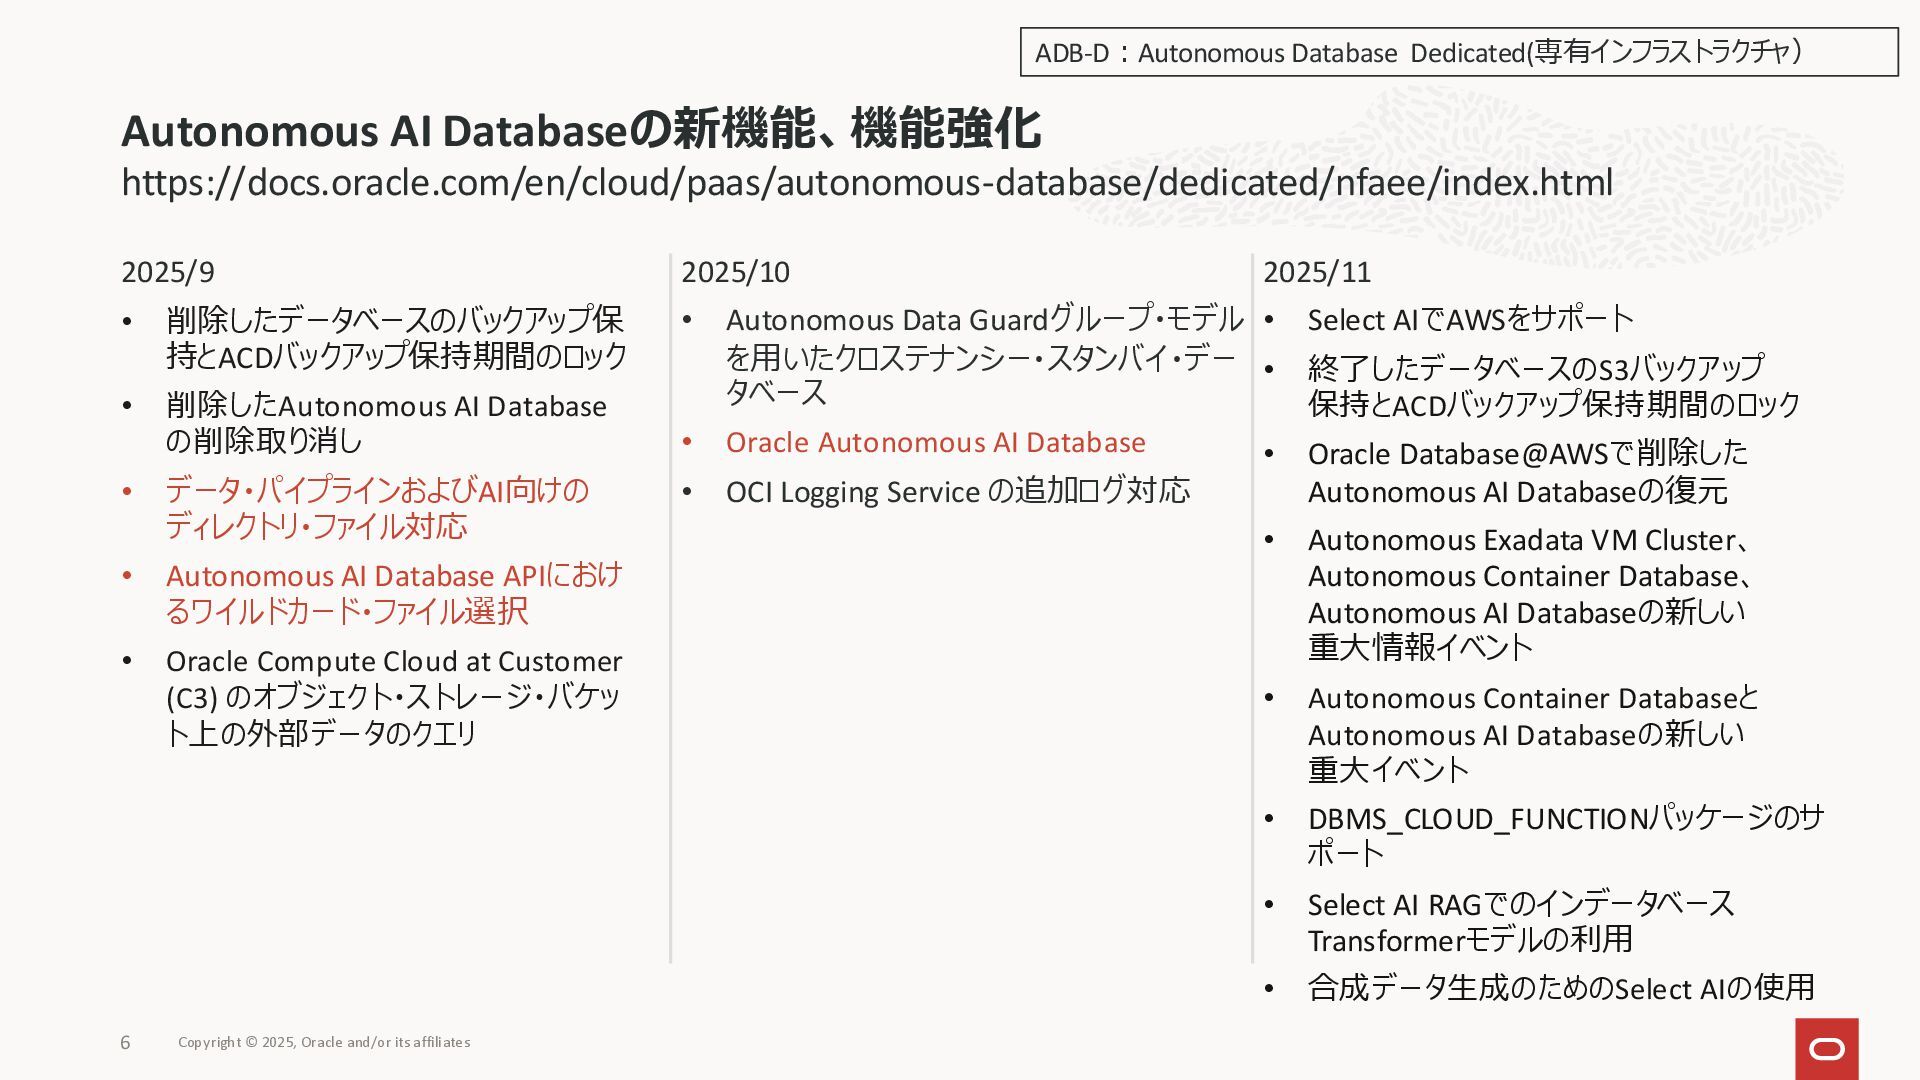This screenshot has height=1080, width=1920.
Task: Click the synthetic data Select AI bullet
Action: coord(1560,988)
